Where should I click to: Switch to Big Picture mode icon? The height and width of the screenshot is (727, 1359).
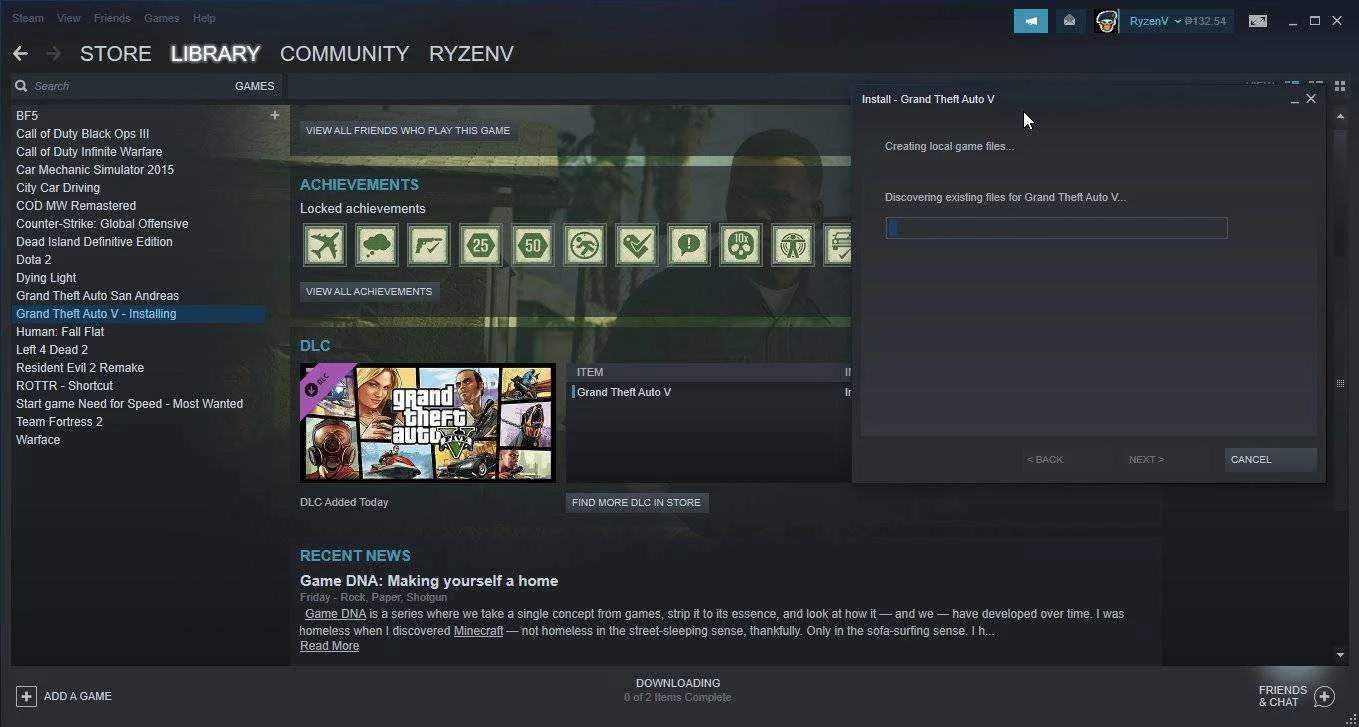[x=1258, y=21]
